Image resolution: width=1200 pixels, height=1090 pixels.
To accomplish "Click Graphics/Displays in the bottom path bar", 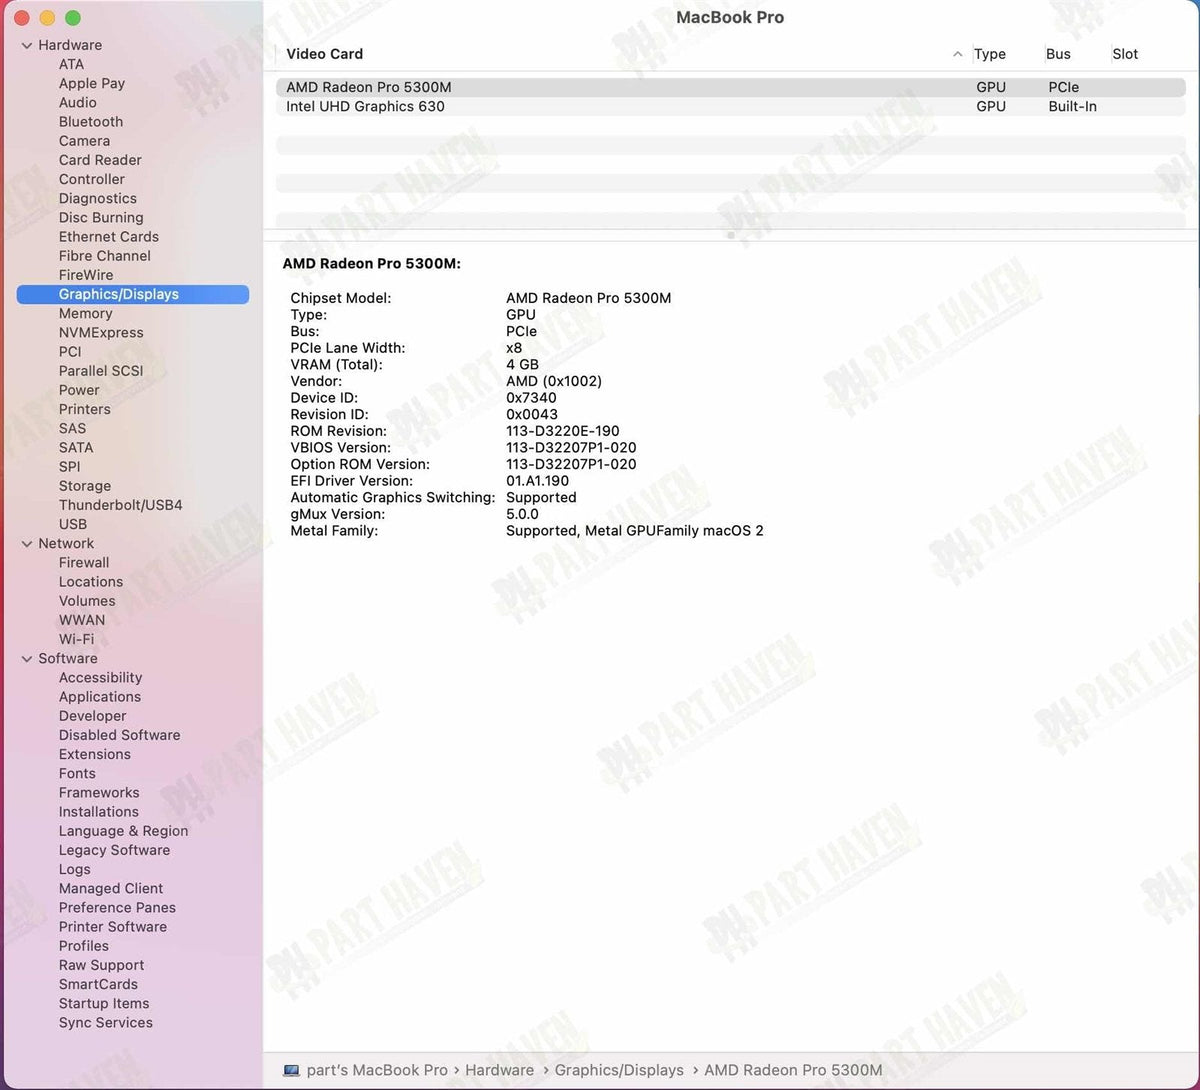I will click(619, 1070).
